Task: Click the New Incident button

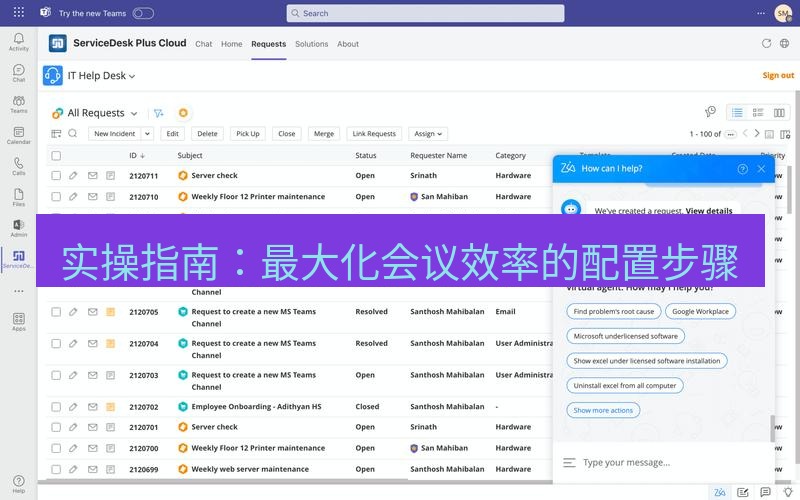Action: coord(115,134)
